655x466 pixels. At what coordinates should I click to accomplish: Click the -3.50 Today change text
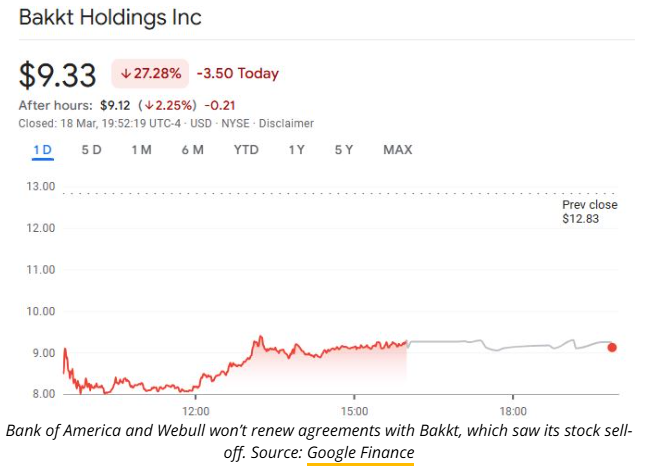click(x=237, y=74)
